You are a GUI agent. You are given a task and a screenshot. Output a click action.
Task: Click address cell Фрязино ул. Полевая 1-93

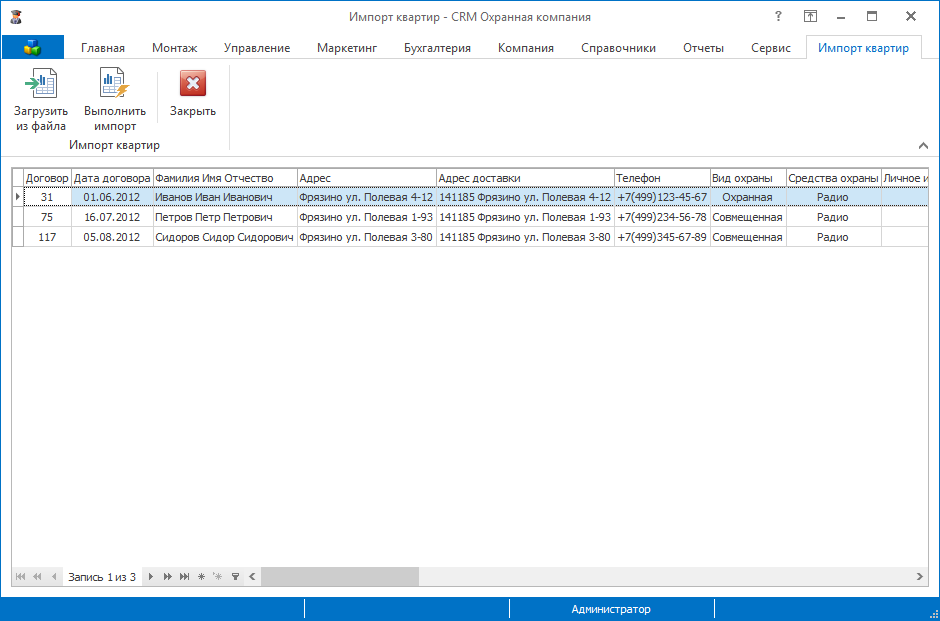pos(367,217)
